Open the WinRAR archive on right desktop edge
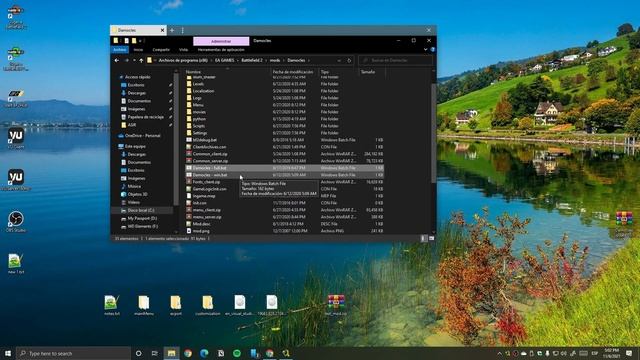This screenshot has width=640, height=360. tap(624, 224)
